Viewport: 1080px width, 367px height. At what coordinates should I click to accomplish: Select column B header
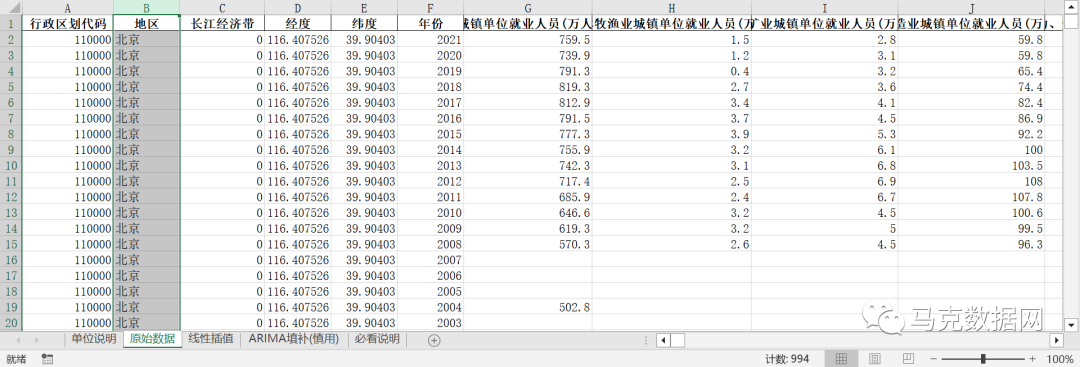point(147,8)
